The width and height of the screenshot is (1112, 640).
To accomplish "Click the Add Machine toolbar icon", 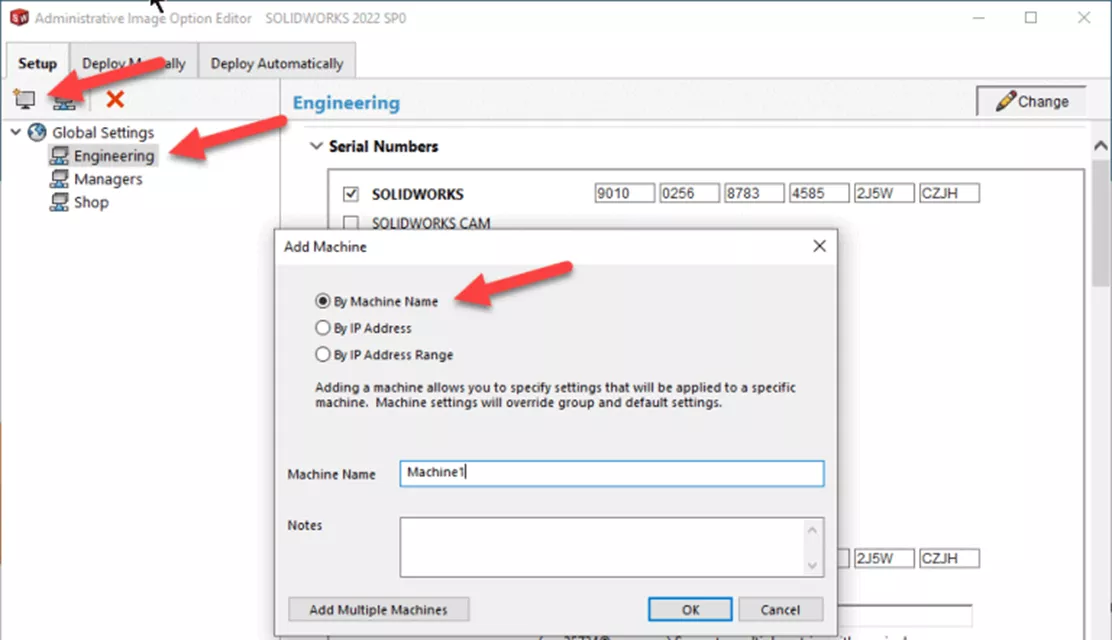I will (25, 99).
